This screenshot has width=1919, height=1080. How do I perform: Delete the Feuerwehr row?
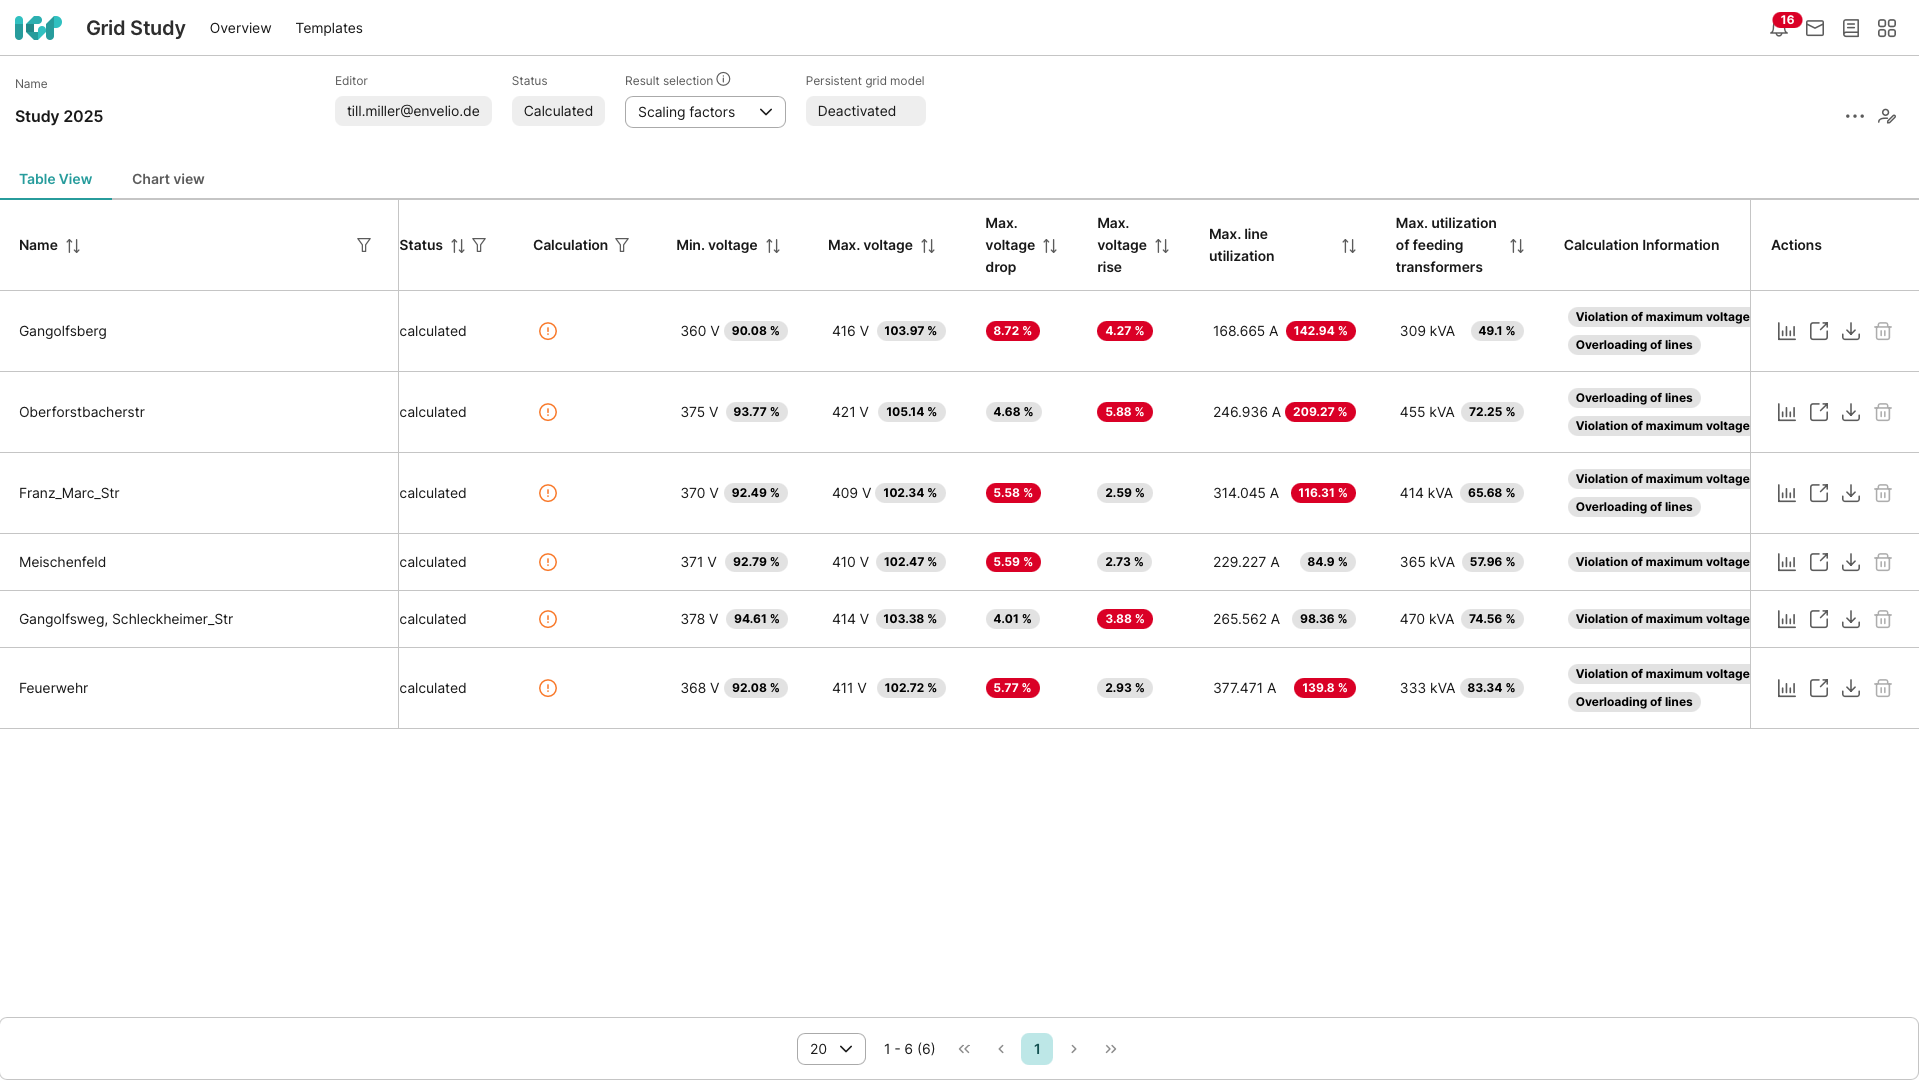pos(1883,688)
